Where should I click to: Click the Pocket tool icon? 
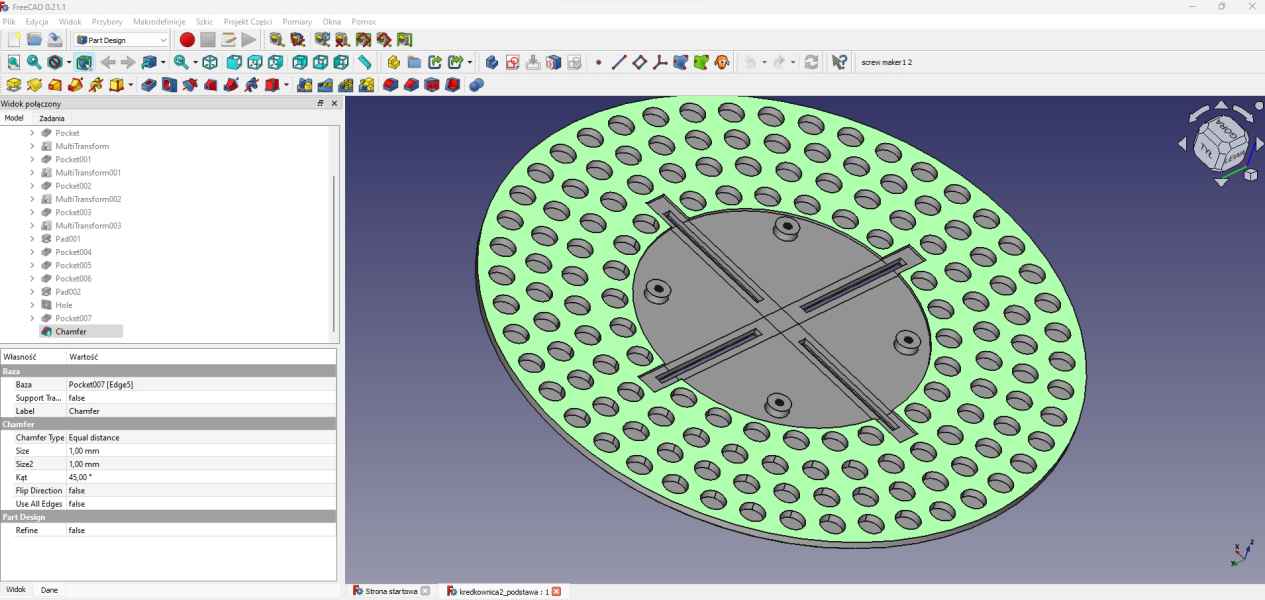[x=149, y=85]
